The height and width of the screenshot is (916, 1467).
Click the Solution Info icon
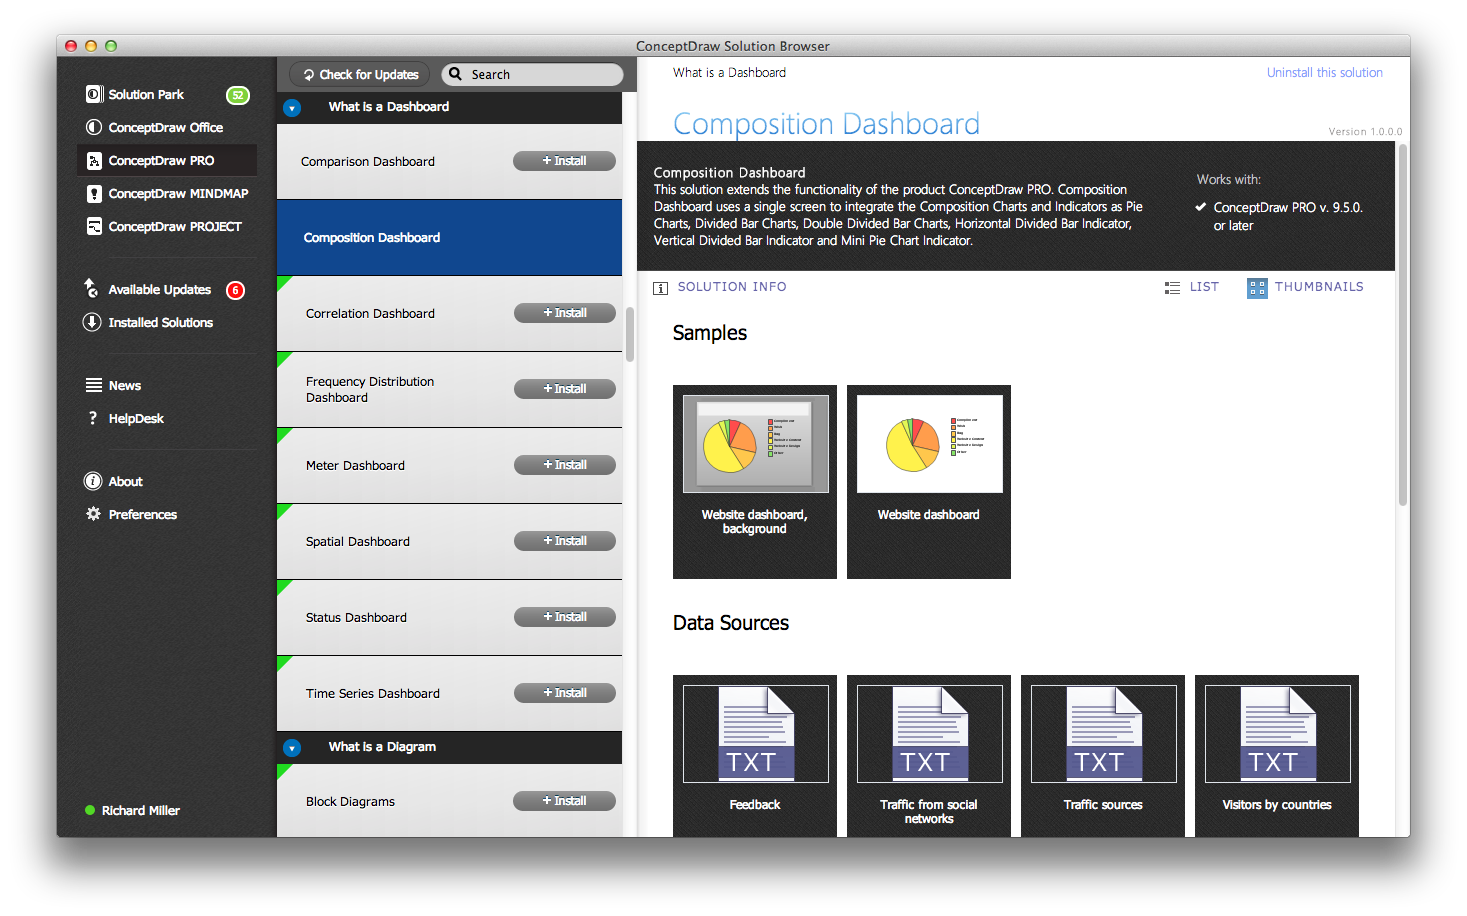(660, 288)
